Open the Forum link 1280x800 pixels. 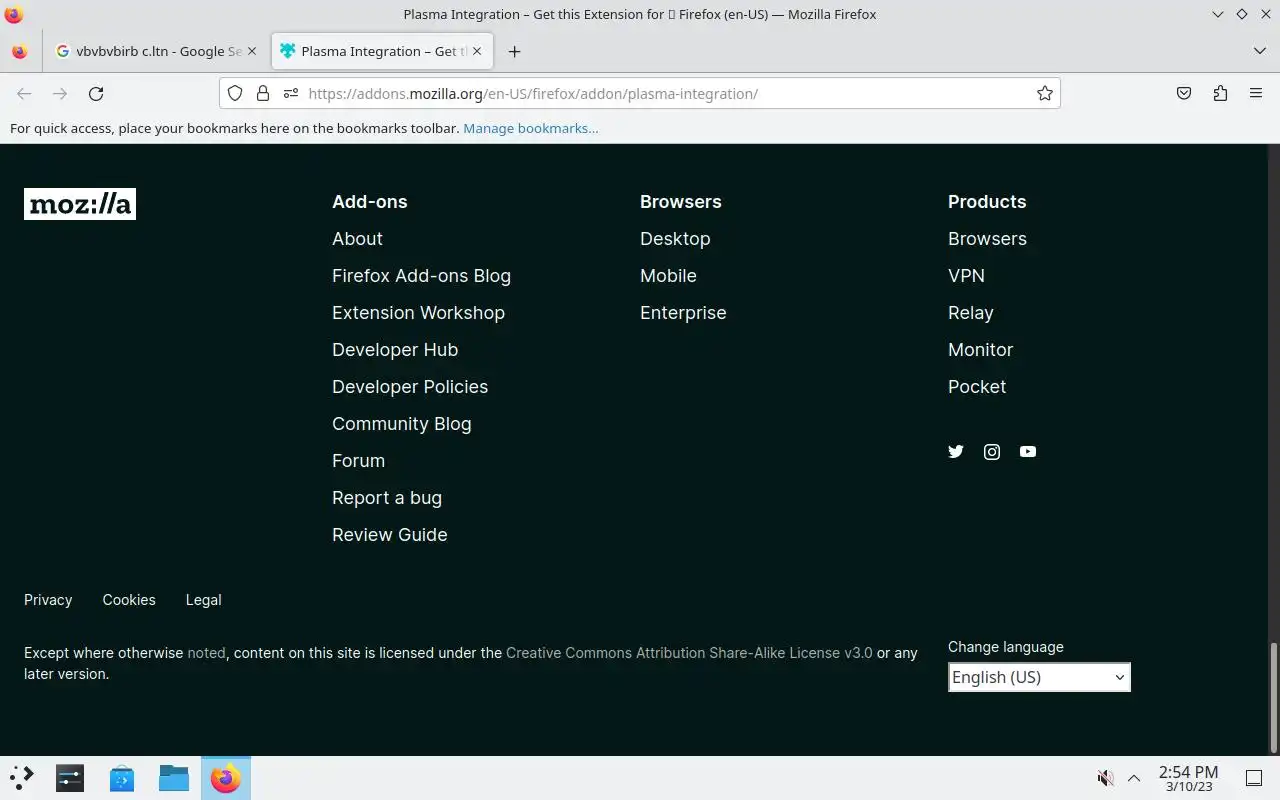[x=358, y=461]
